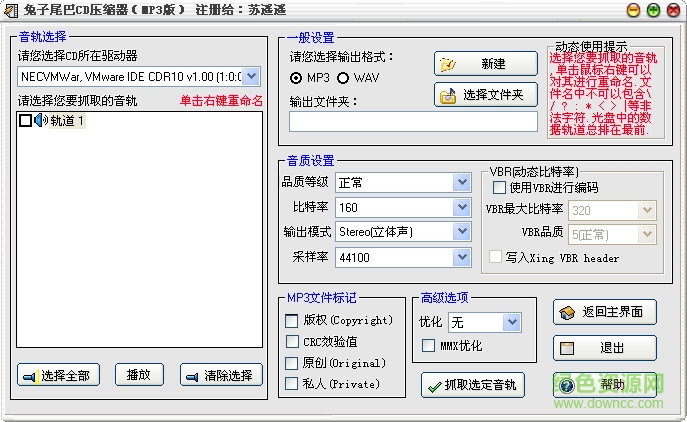Click 返回主界面 return to main button
The image size is (687, 422).
pyautogui.click(x=605, y=312)
